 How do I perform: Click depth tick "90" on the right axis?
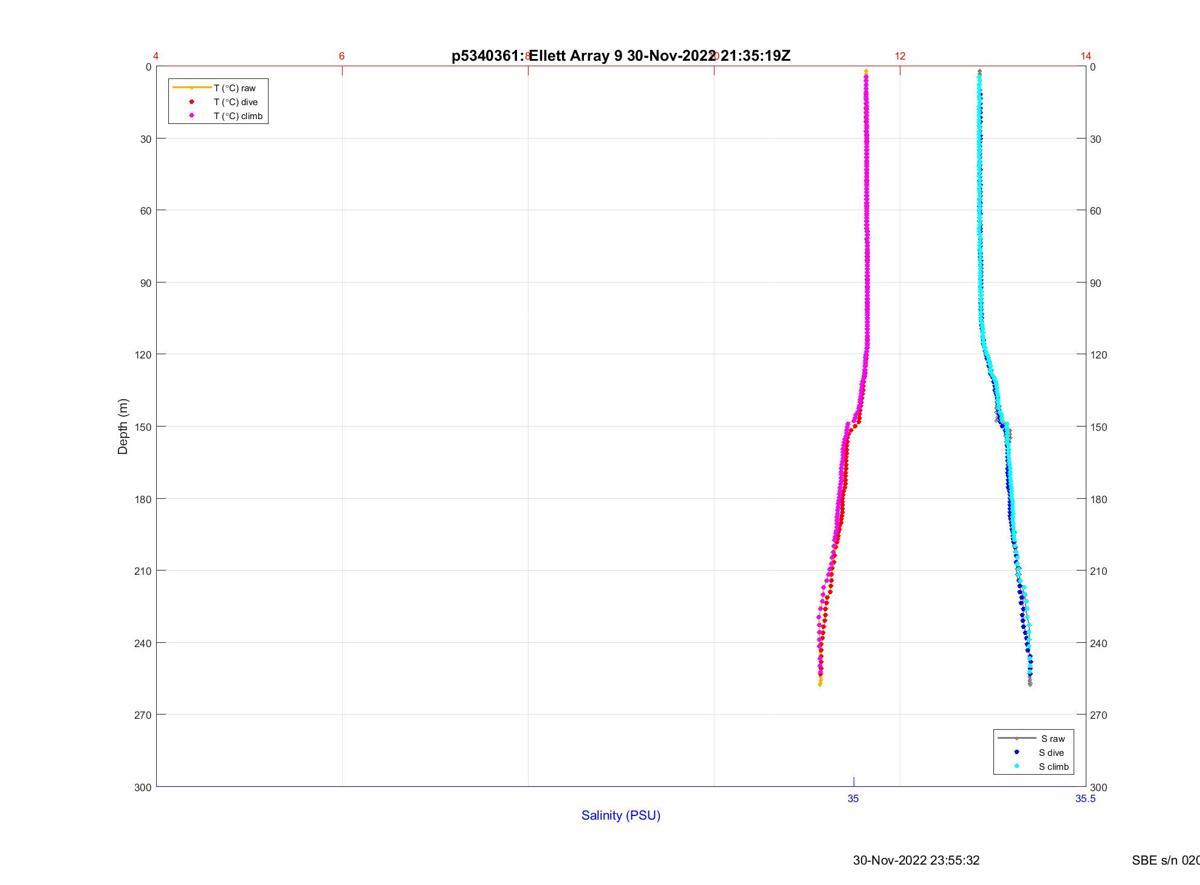click(x=1097, y=283)
